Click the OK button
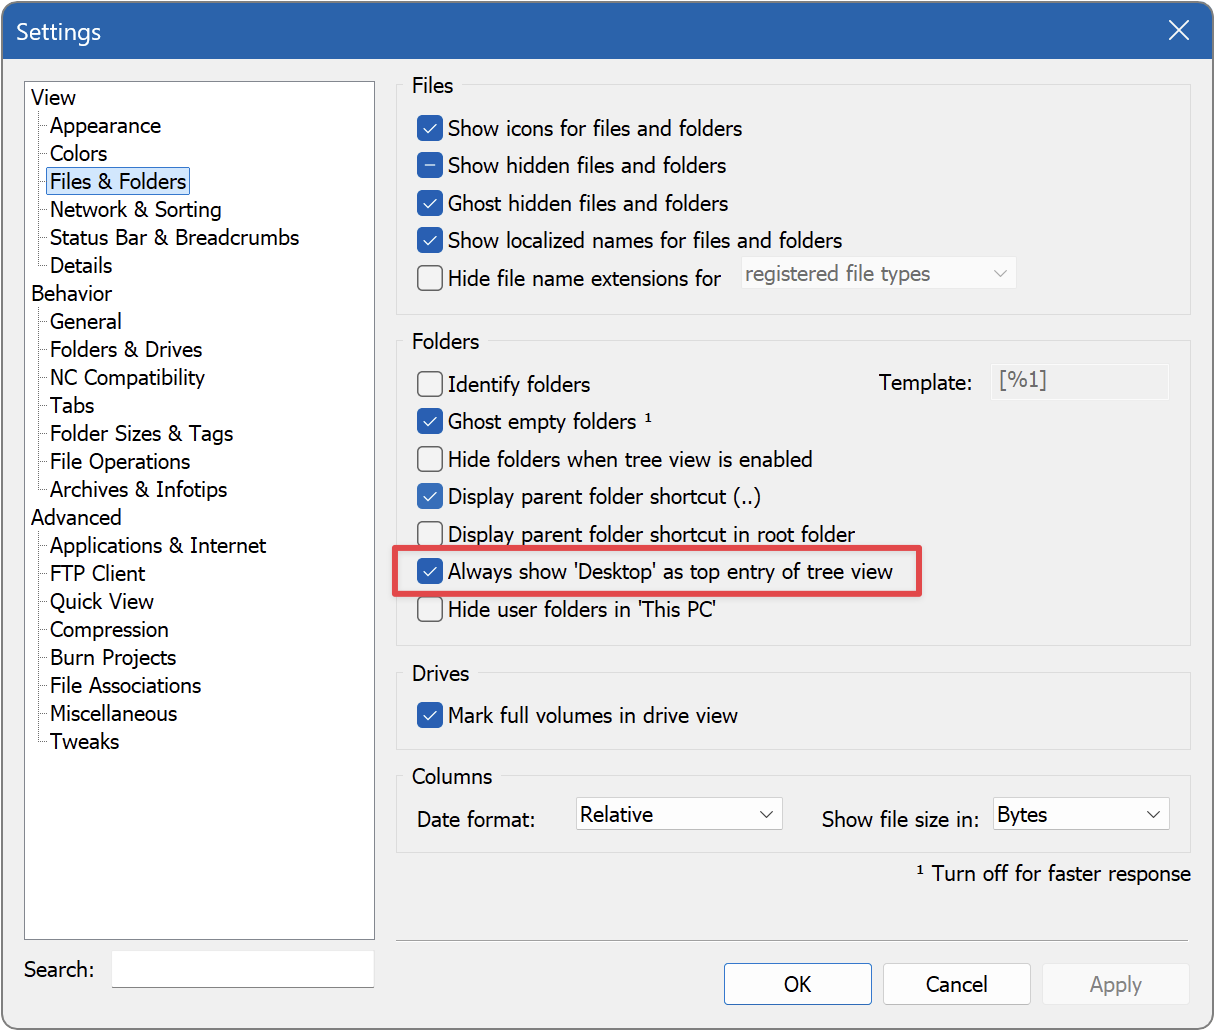The width and height of the screenshot is (1214, 1030). pyautogui.click(x=797, y=984)
